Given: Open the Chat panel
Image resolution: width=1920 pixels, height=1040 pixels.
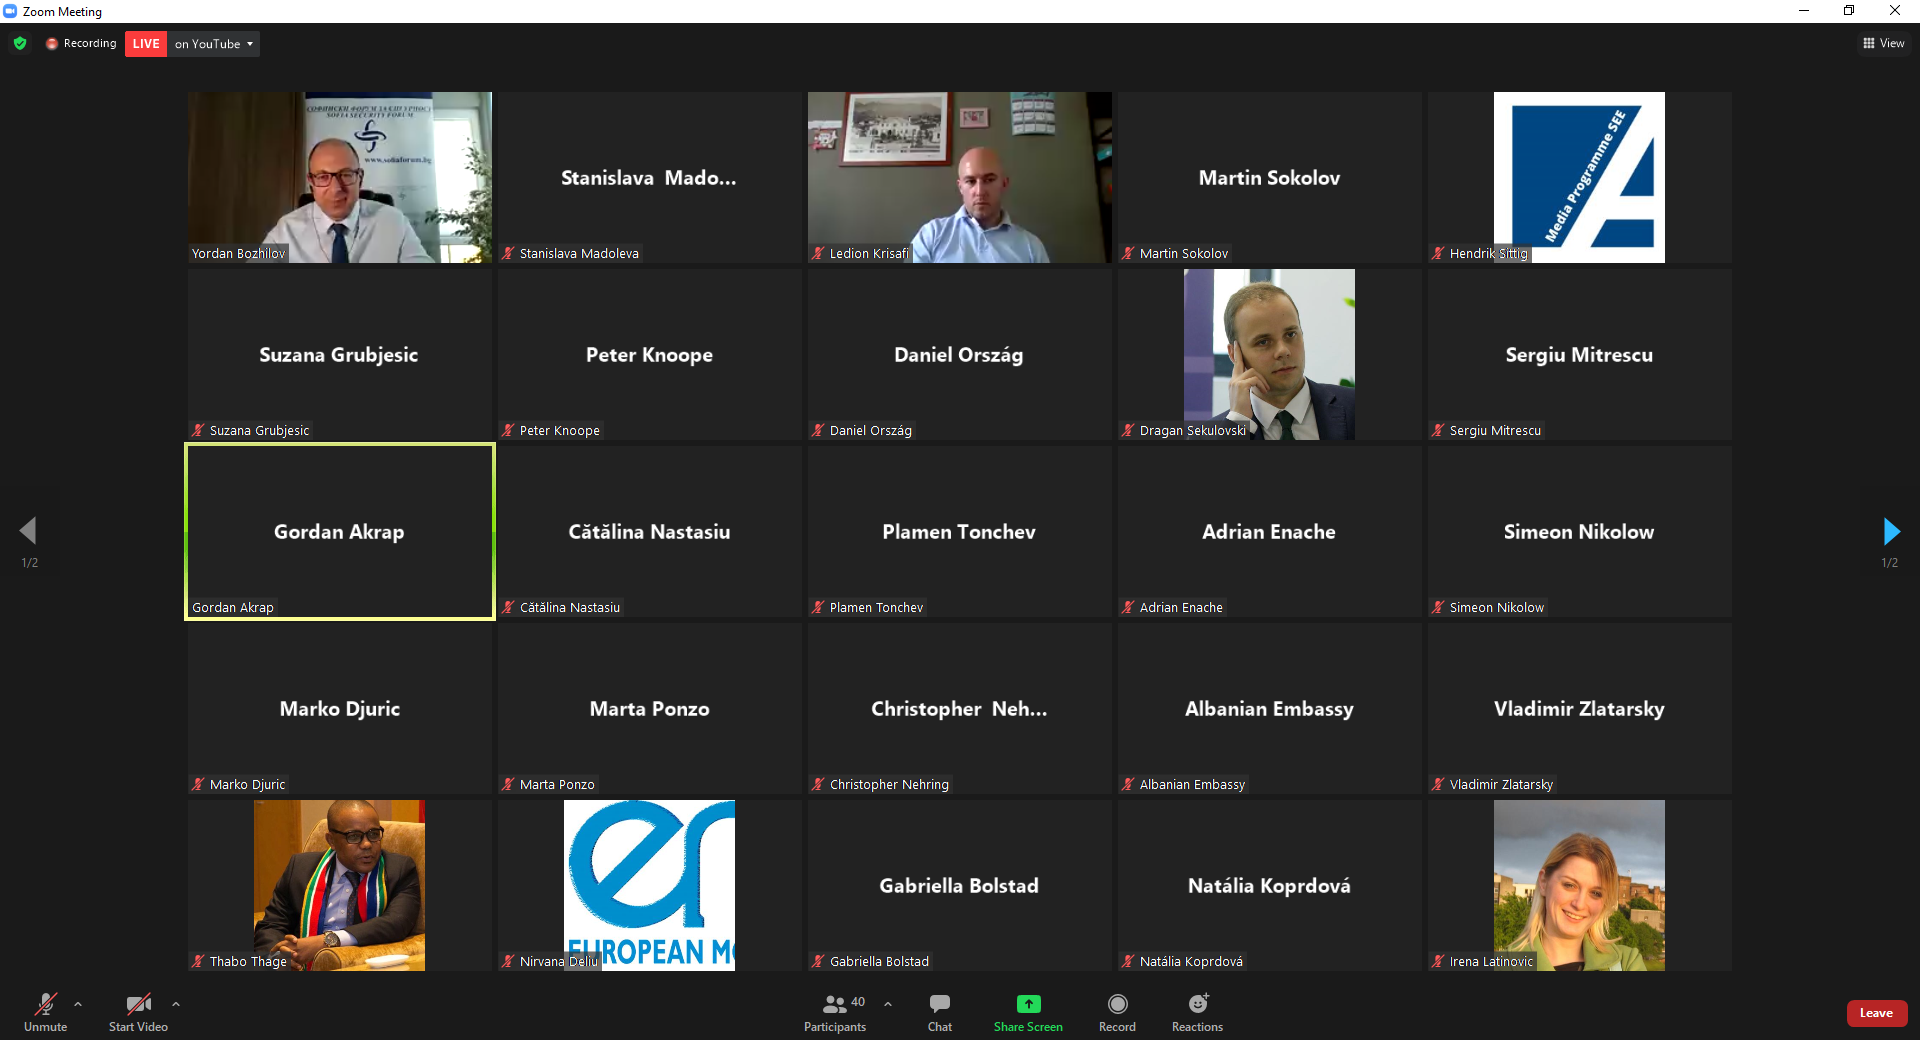Looking at the screenshot, I should click(x=939, y=1004).
